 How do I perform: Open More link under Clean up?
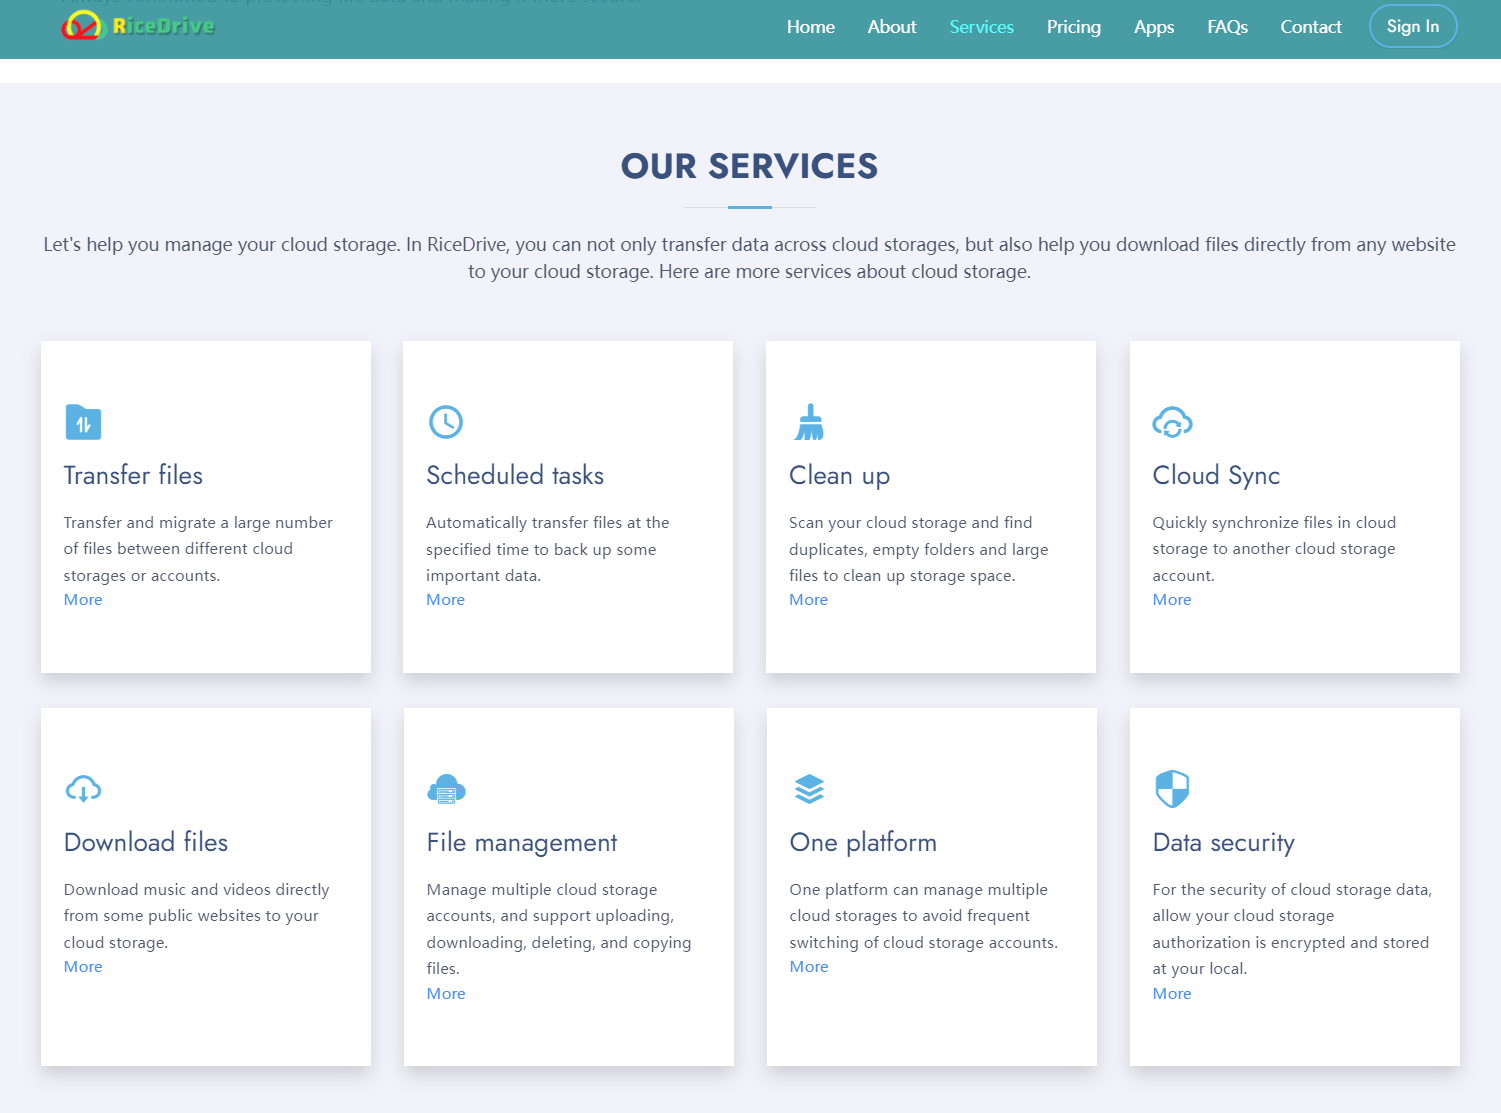coord(808,600)
